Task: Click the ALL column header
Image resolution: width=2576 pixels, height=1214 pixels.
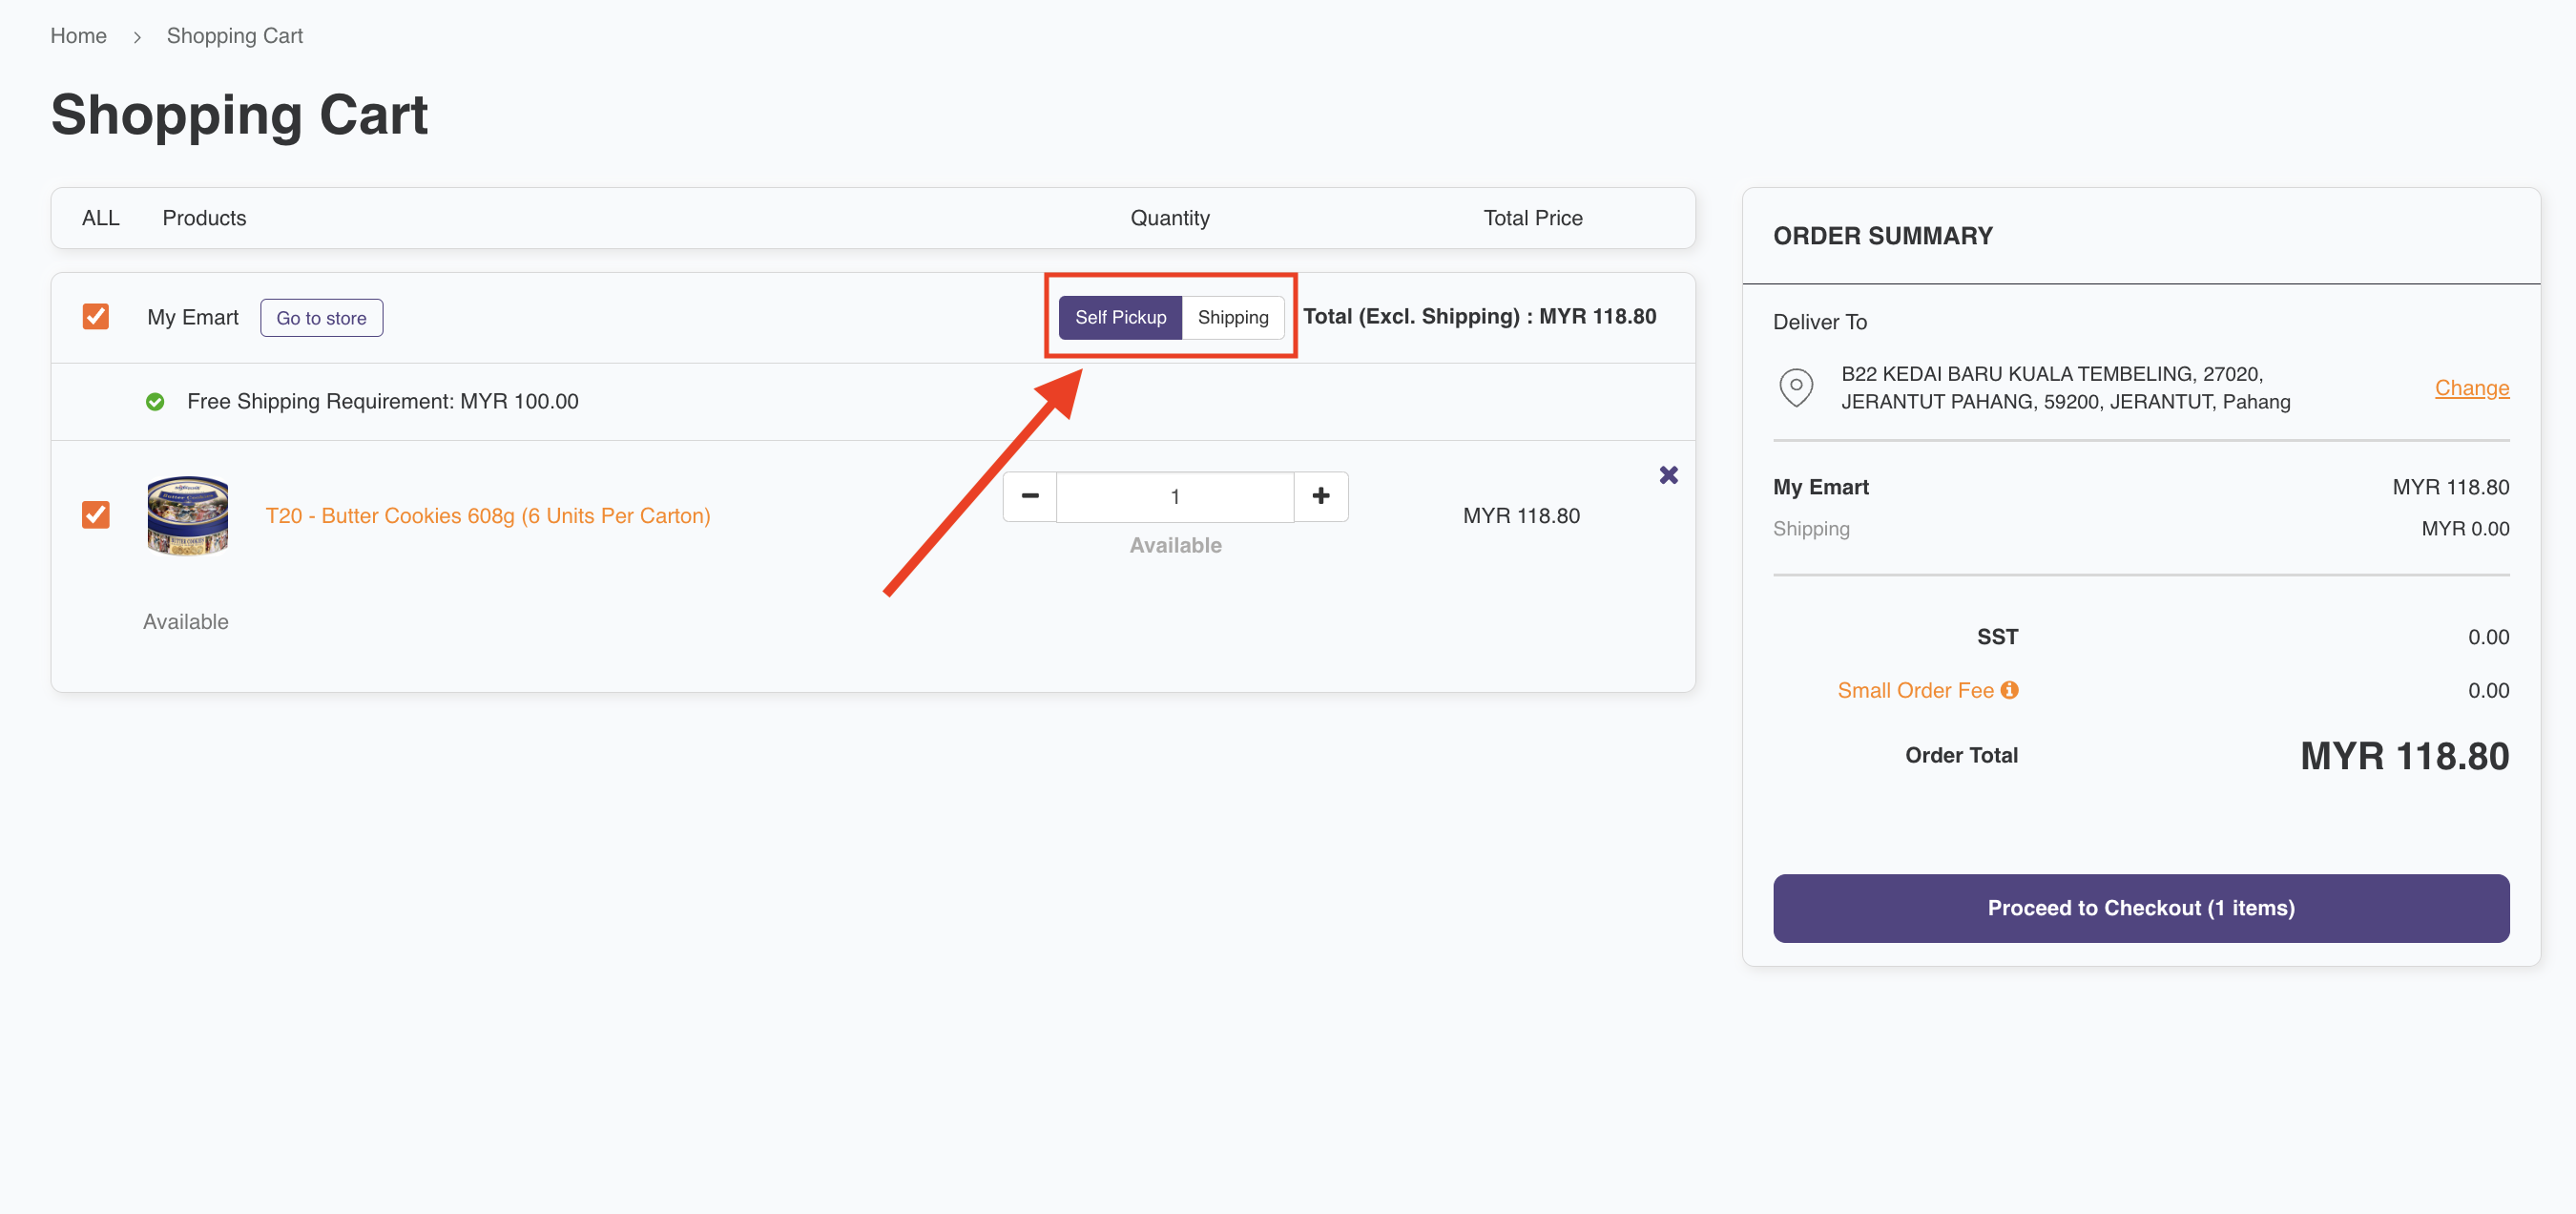Action: (x=100, y=218)
